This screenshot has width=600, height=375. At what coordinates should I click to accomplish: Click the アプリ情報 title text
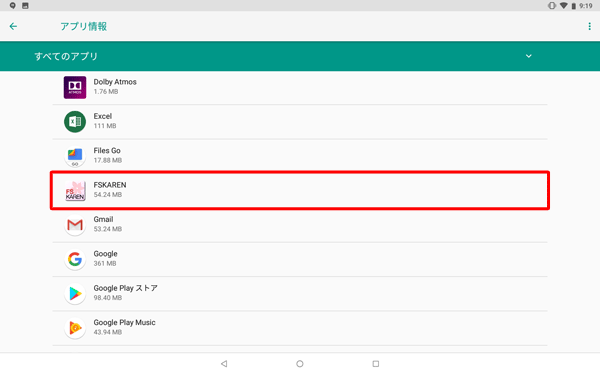point(83,26)
